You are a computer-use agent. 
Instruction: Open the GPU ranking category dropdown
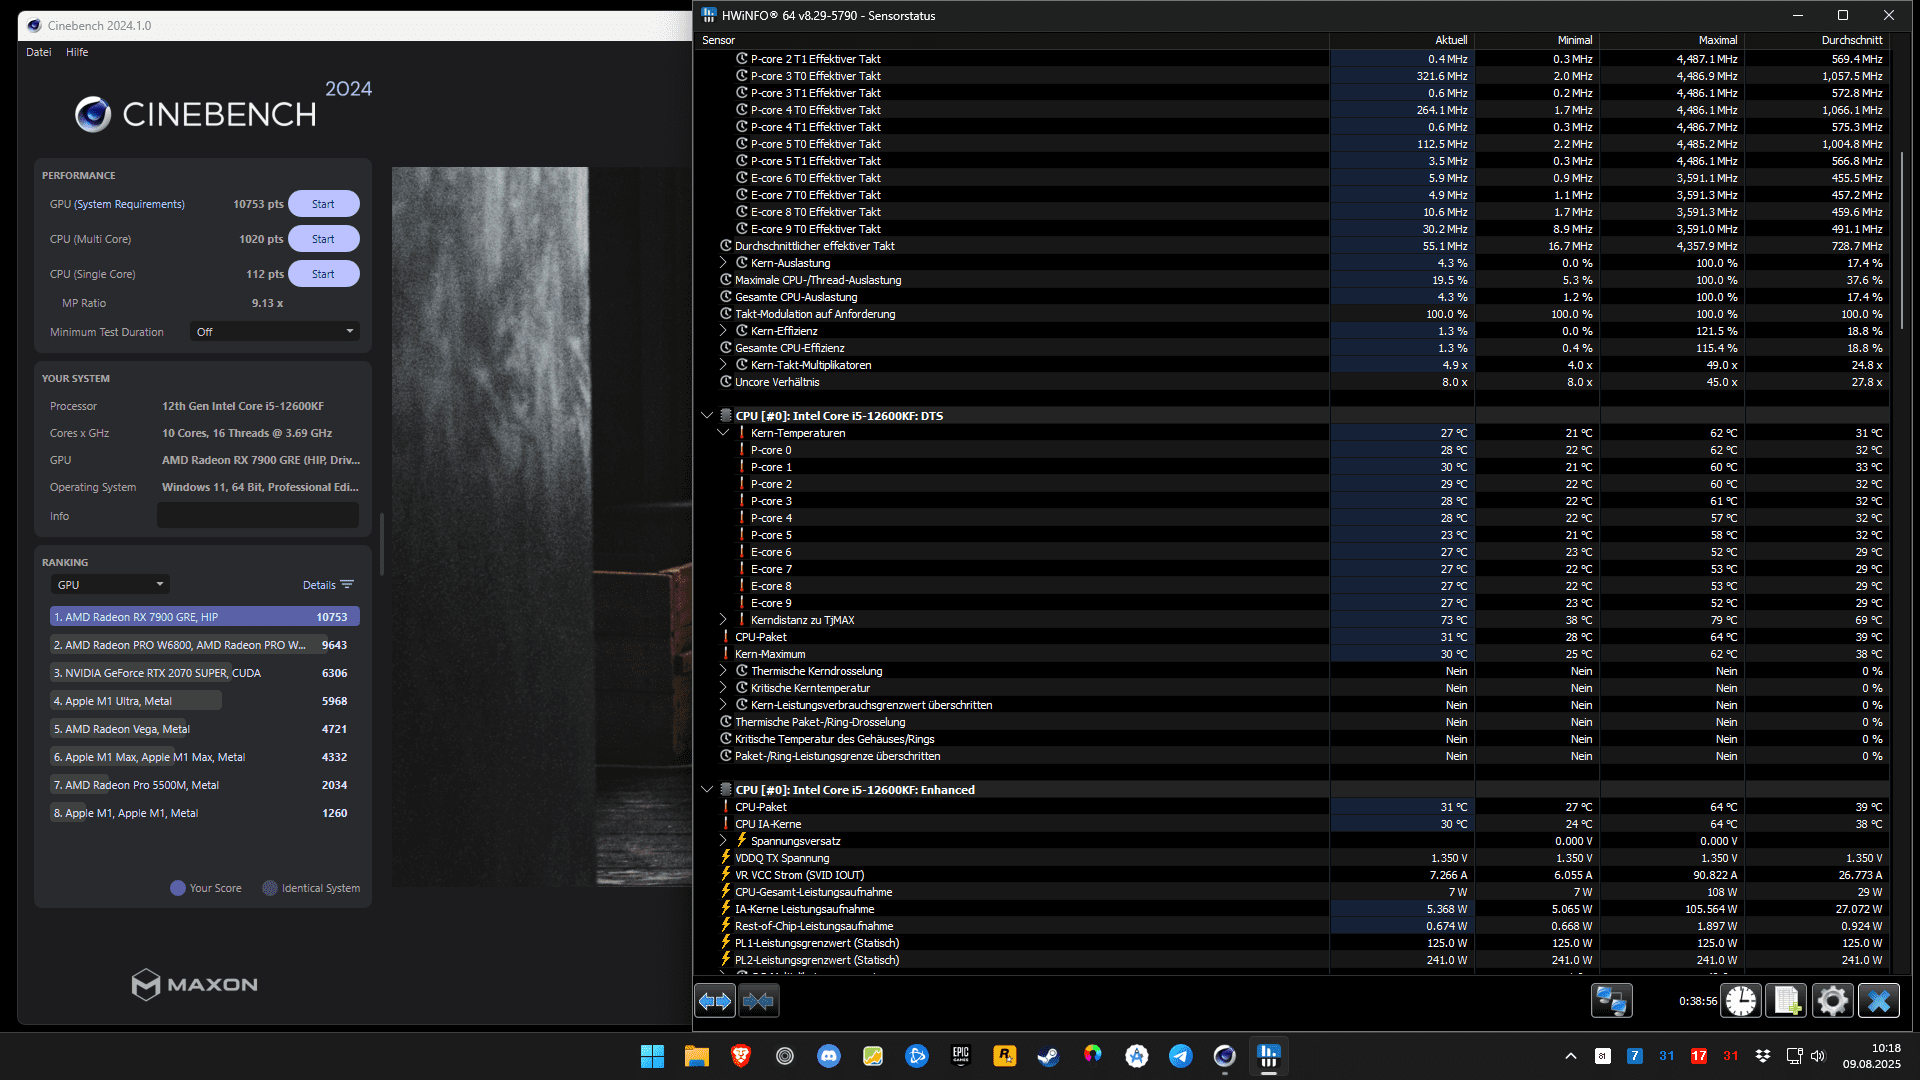point(110,585)
